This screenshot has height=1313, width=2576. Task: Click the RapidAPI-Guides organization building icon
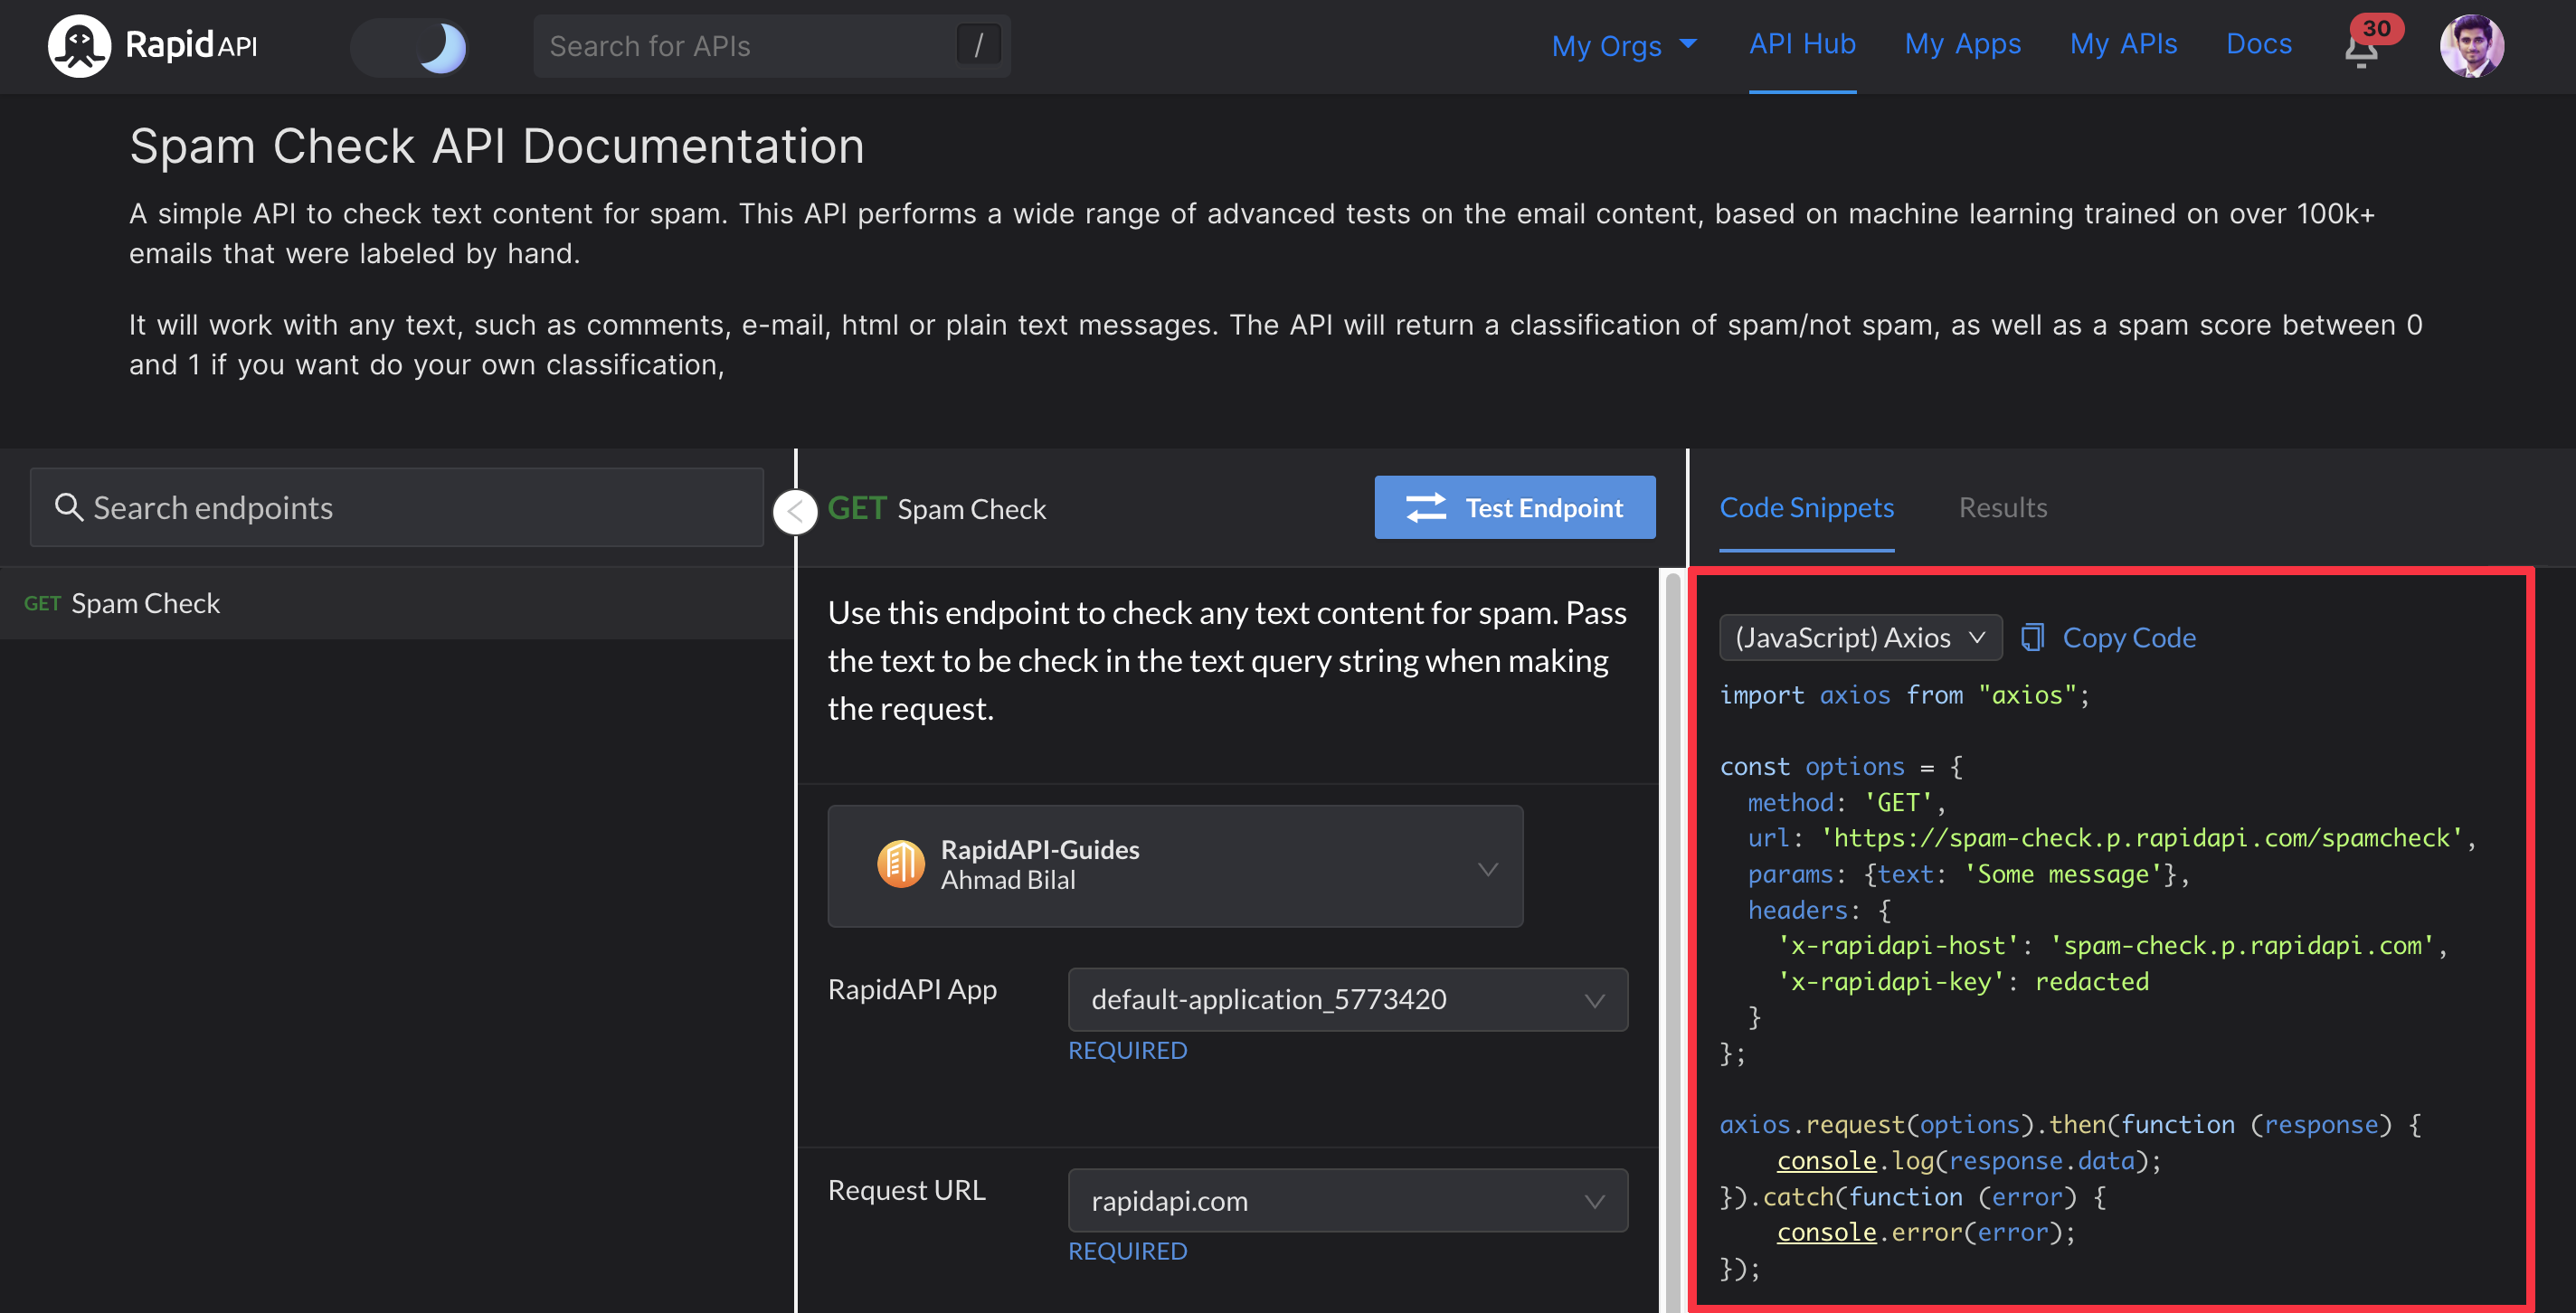click(900, 864)
